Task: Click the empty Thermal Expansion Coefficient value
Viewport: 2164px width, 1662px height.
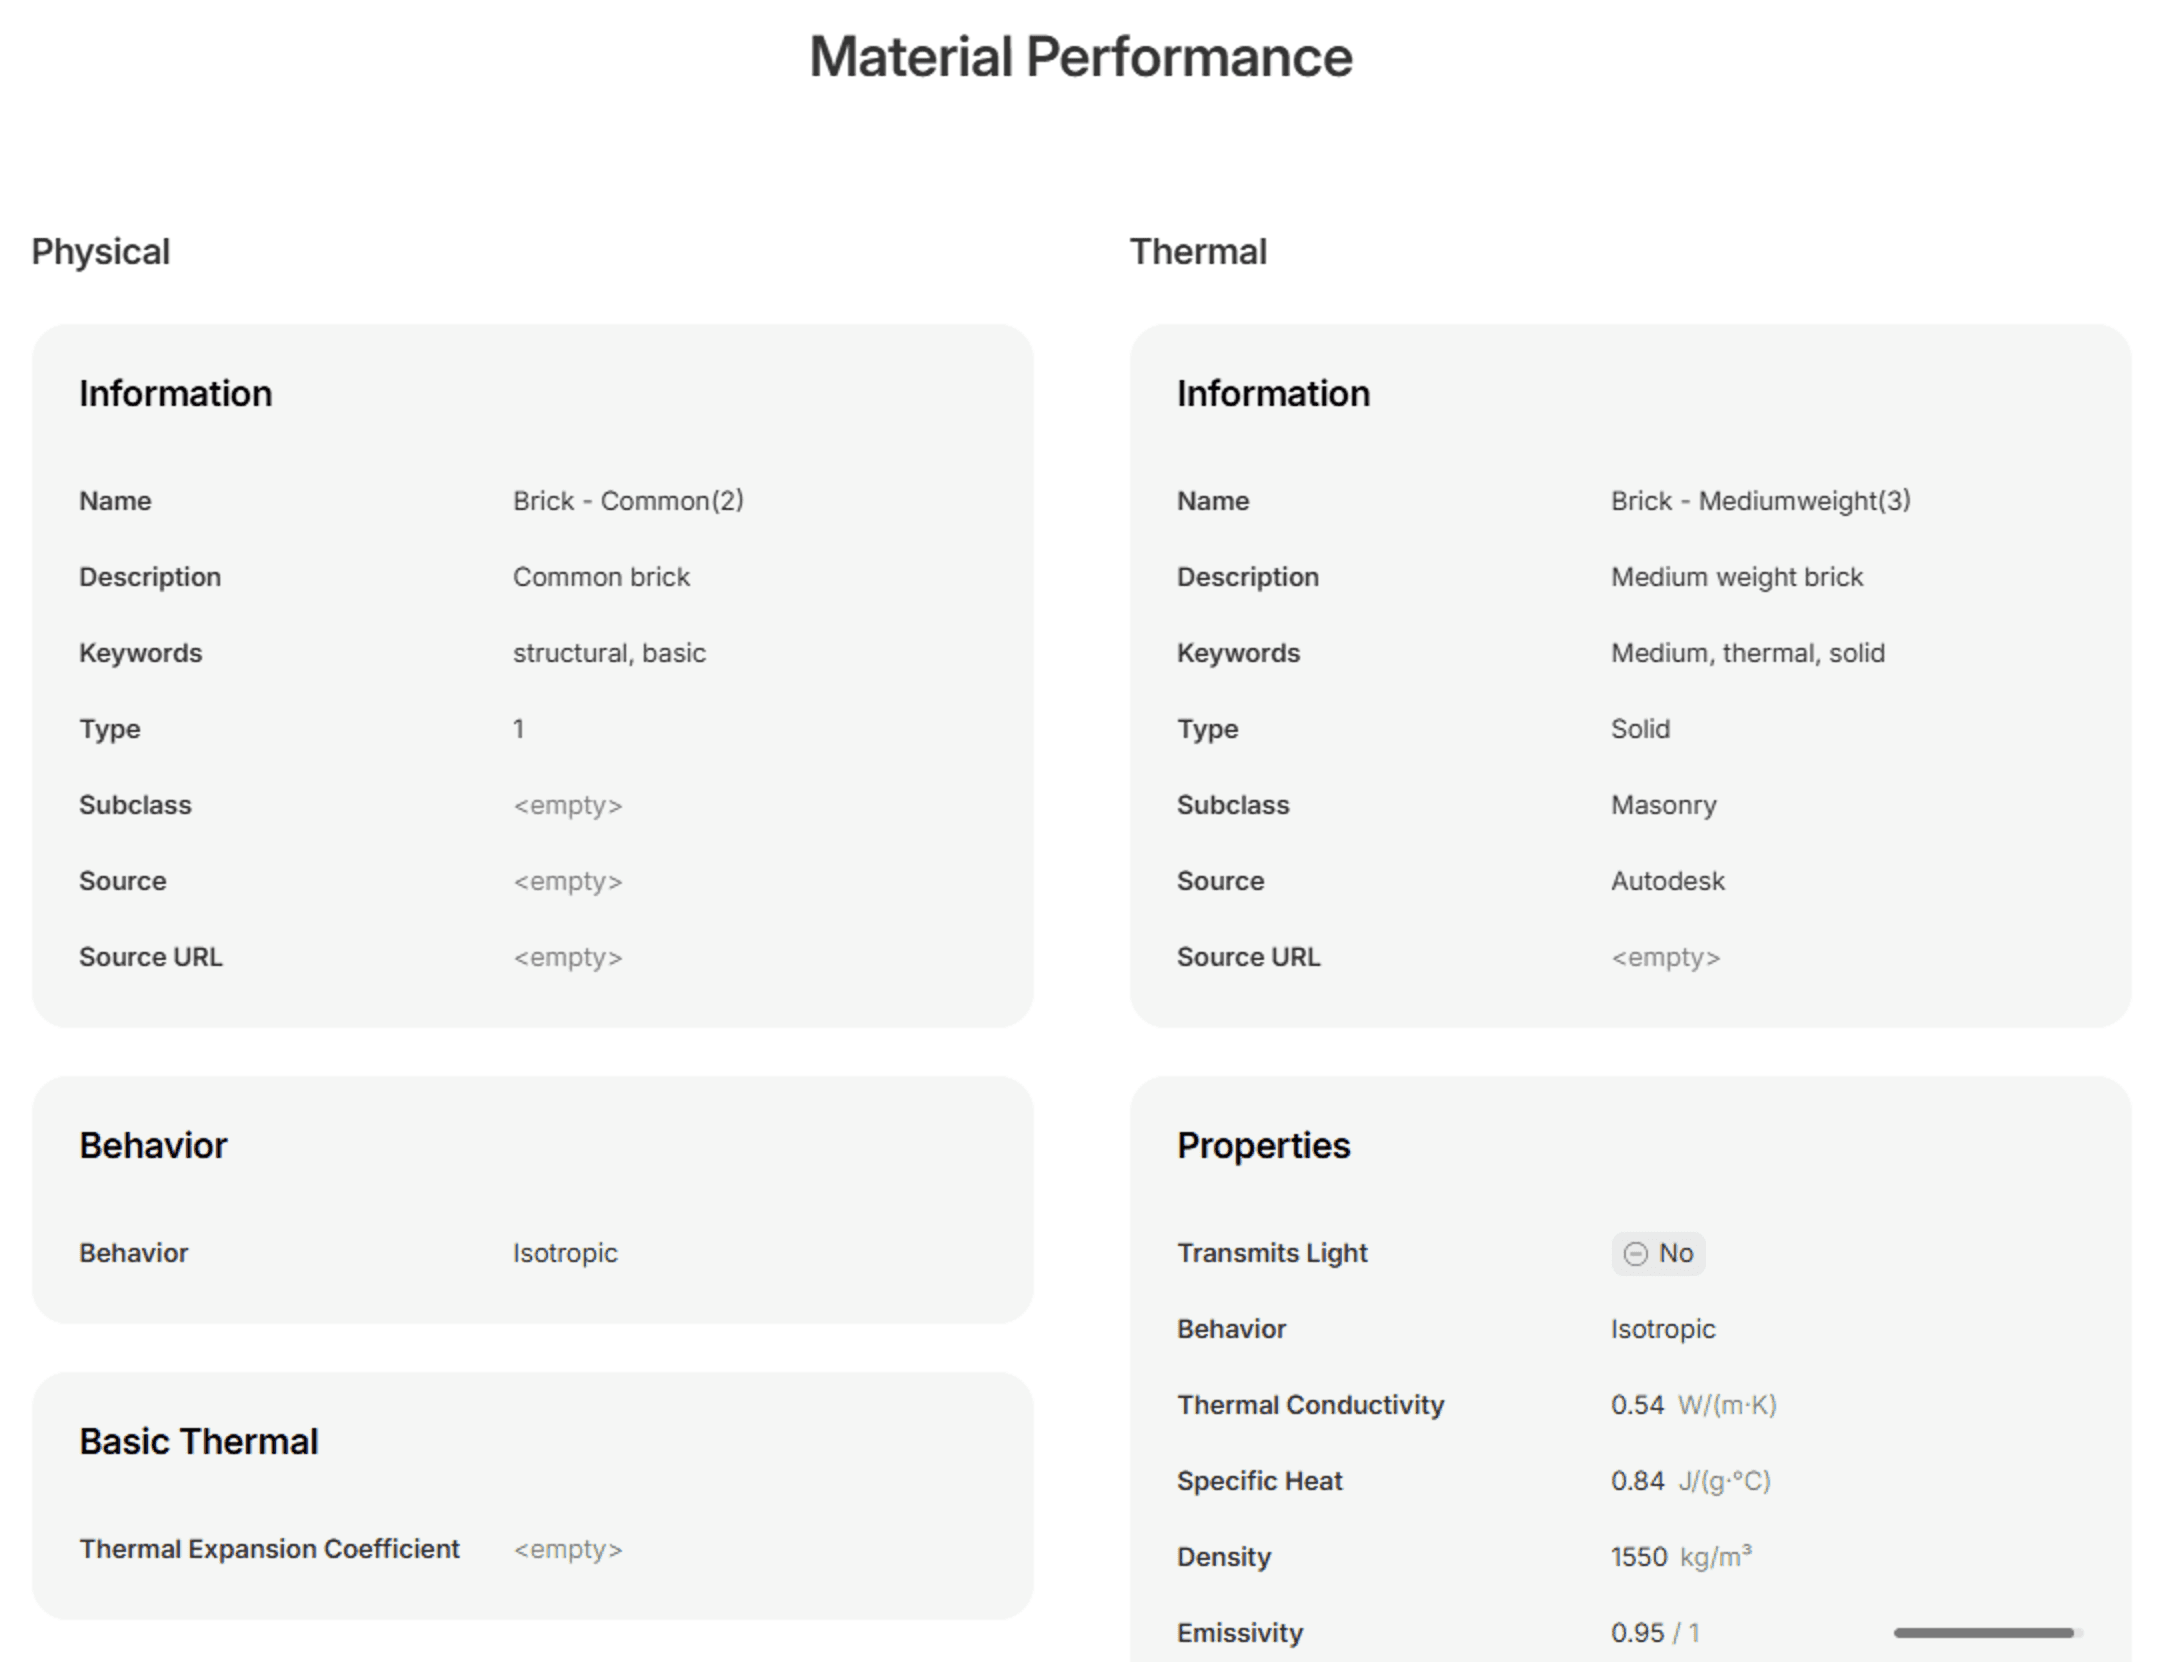Action: 568,1549
